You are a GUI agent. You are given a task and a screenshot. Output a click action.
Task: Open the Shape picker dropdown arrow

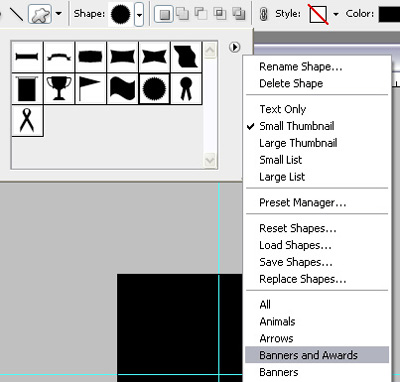tap(139, 14)
